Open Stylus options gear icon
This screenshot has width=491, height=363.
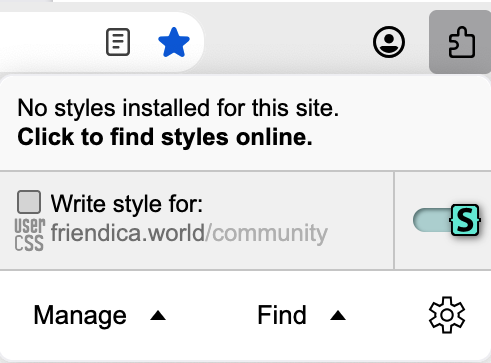447,315
